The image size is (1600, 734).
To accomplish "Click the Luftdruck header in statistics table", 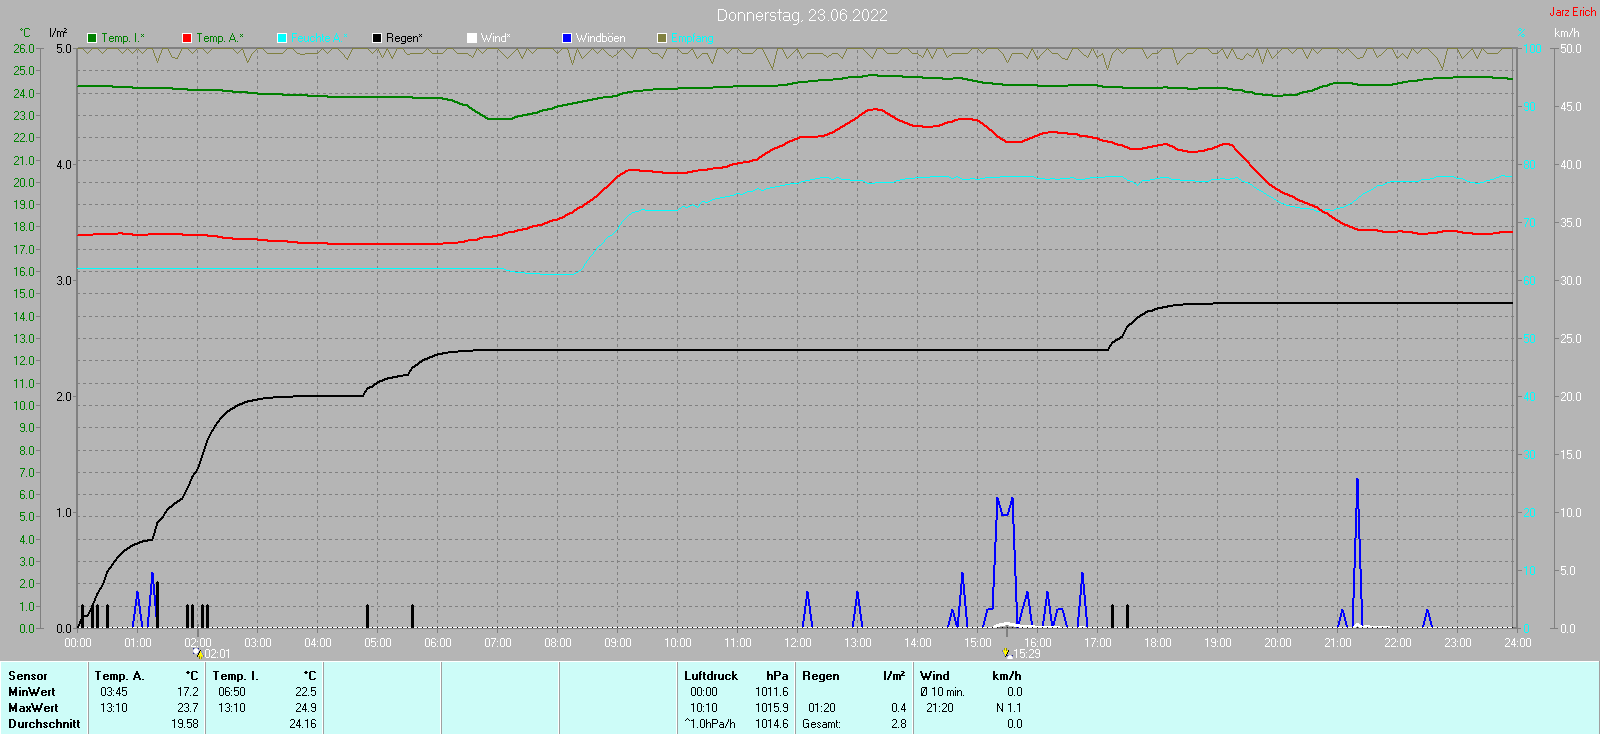I will (711, 676).
